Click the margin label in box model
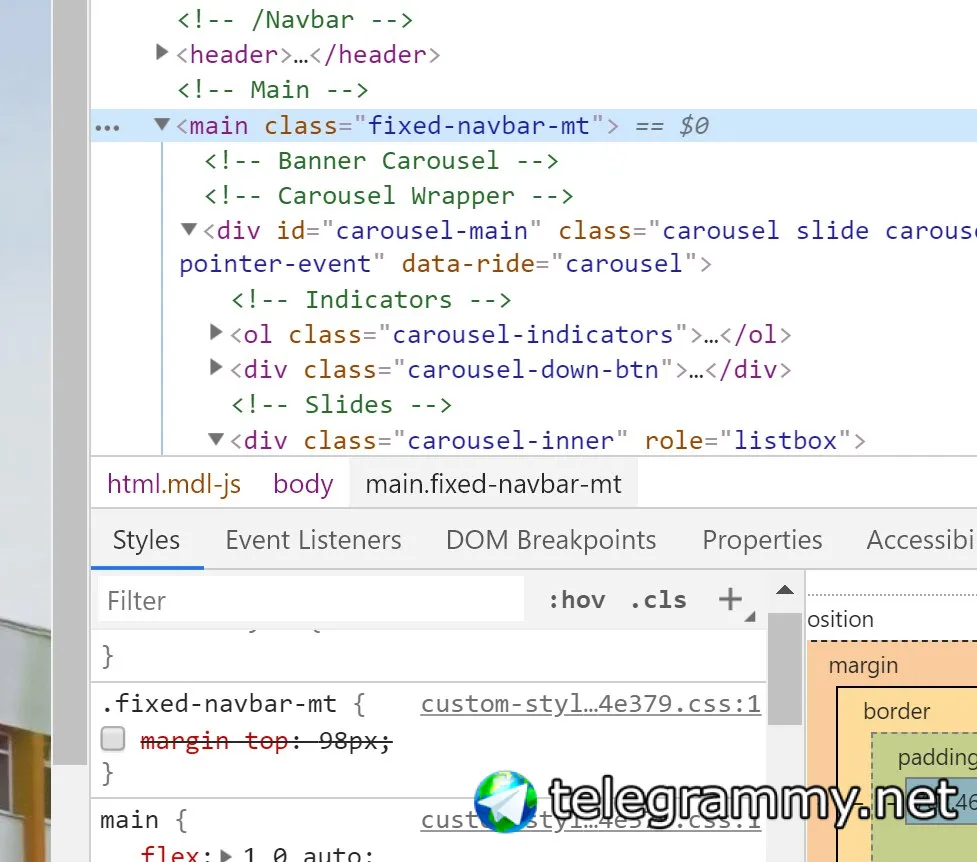 (863, 665)
